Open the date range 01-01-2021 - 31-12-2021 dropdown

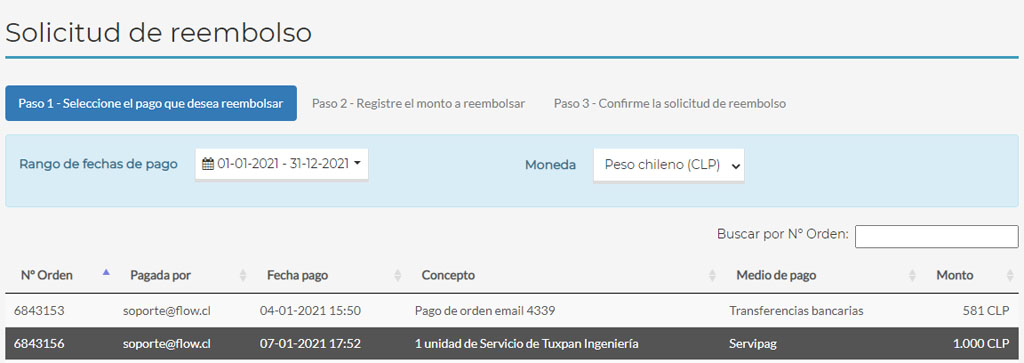click(x=281, y=164)
